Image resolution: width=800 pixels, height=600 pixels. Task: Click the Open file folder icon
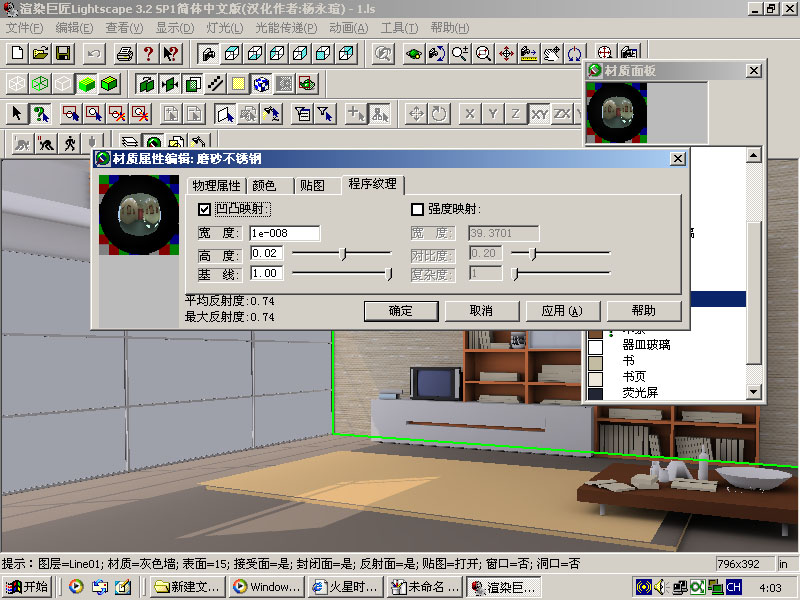(x=40, y=53)
